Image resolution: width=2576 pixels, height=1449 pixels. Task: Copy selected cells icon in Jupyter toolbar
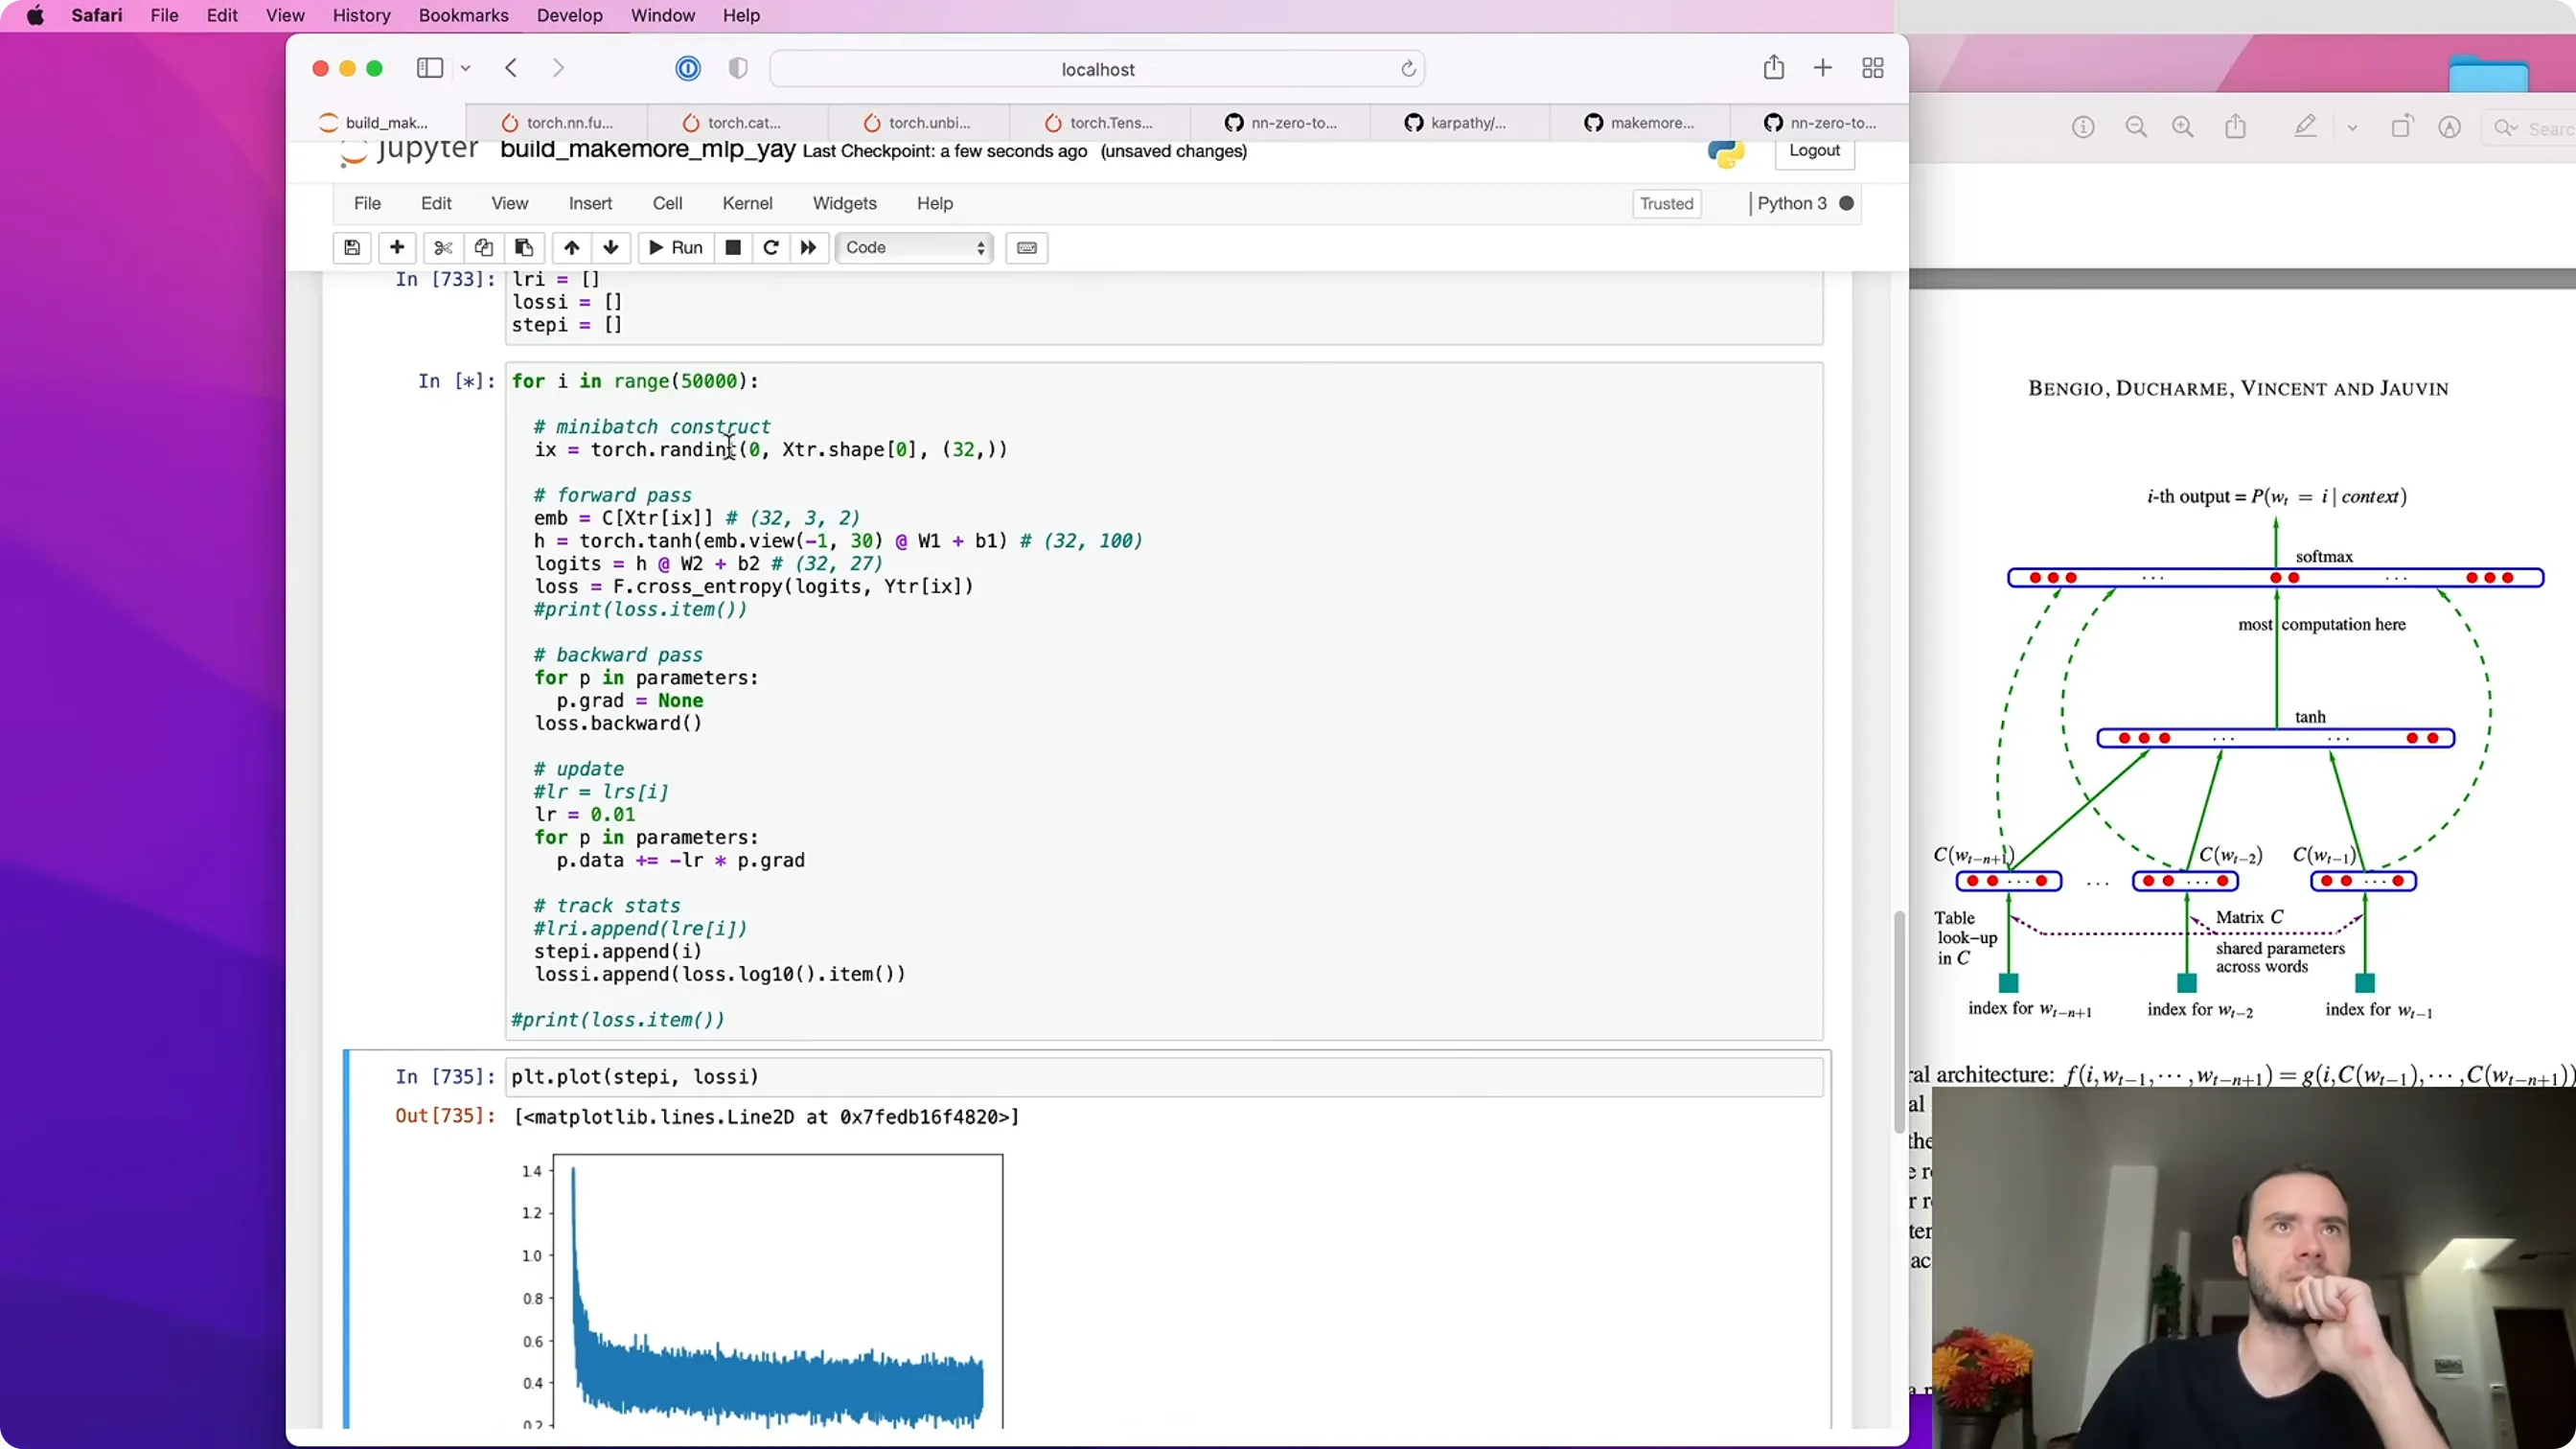click(483, 247)
